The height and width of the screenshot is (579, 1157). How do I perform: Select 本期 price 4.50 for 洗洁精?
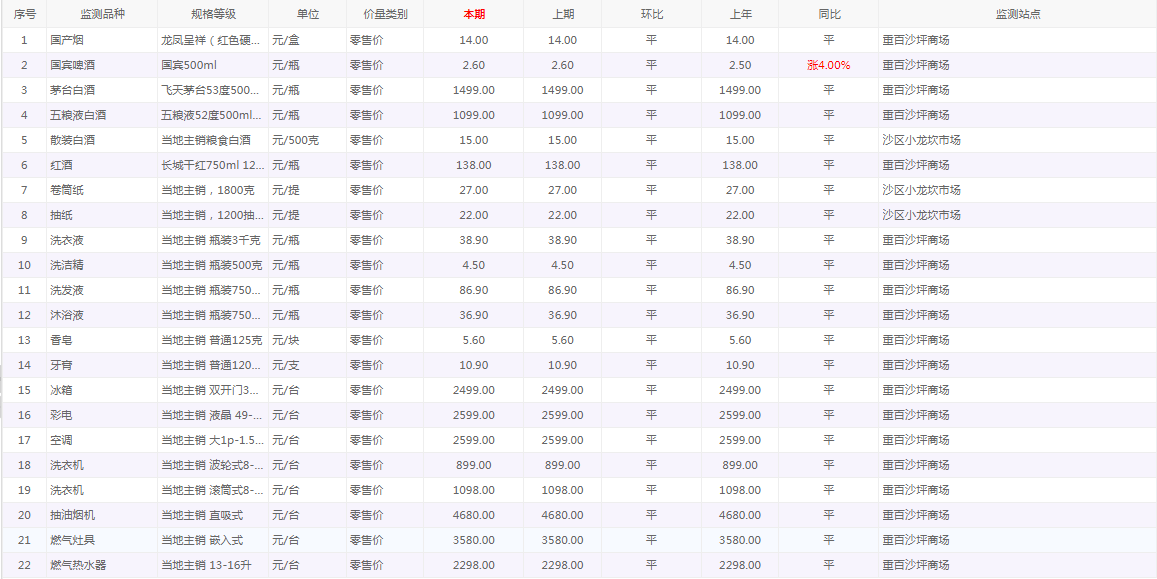click(474, 265)
